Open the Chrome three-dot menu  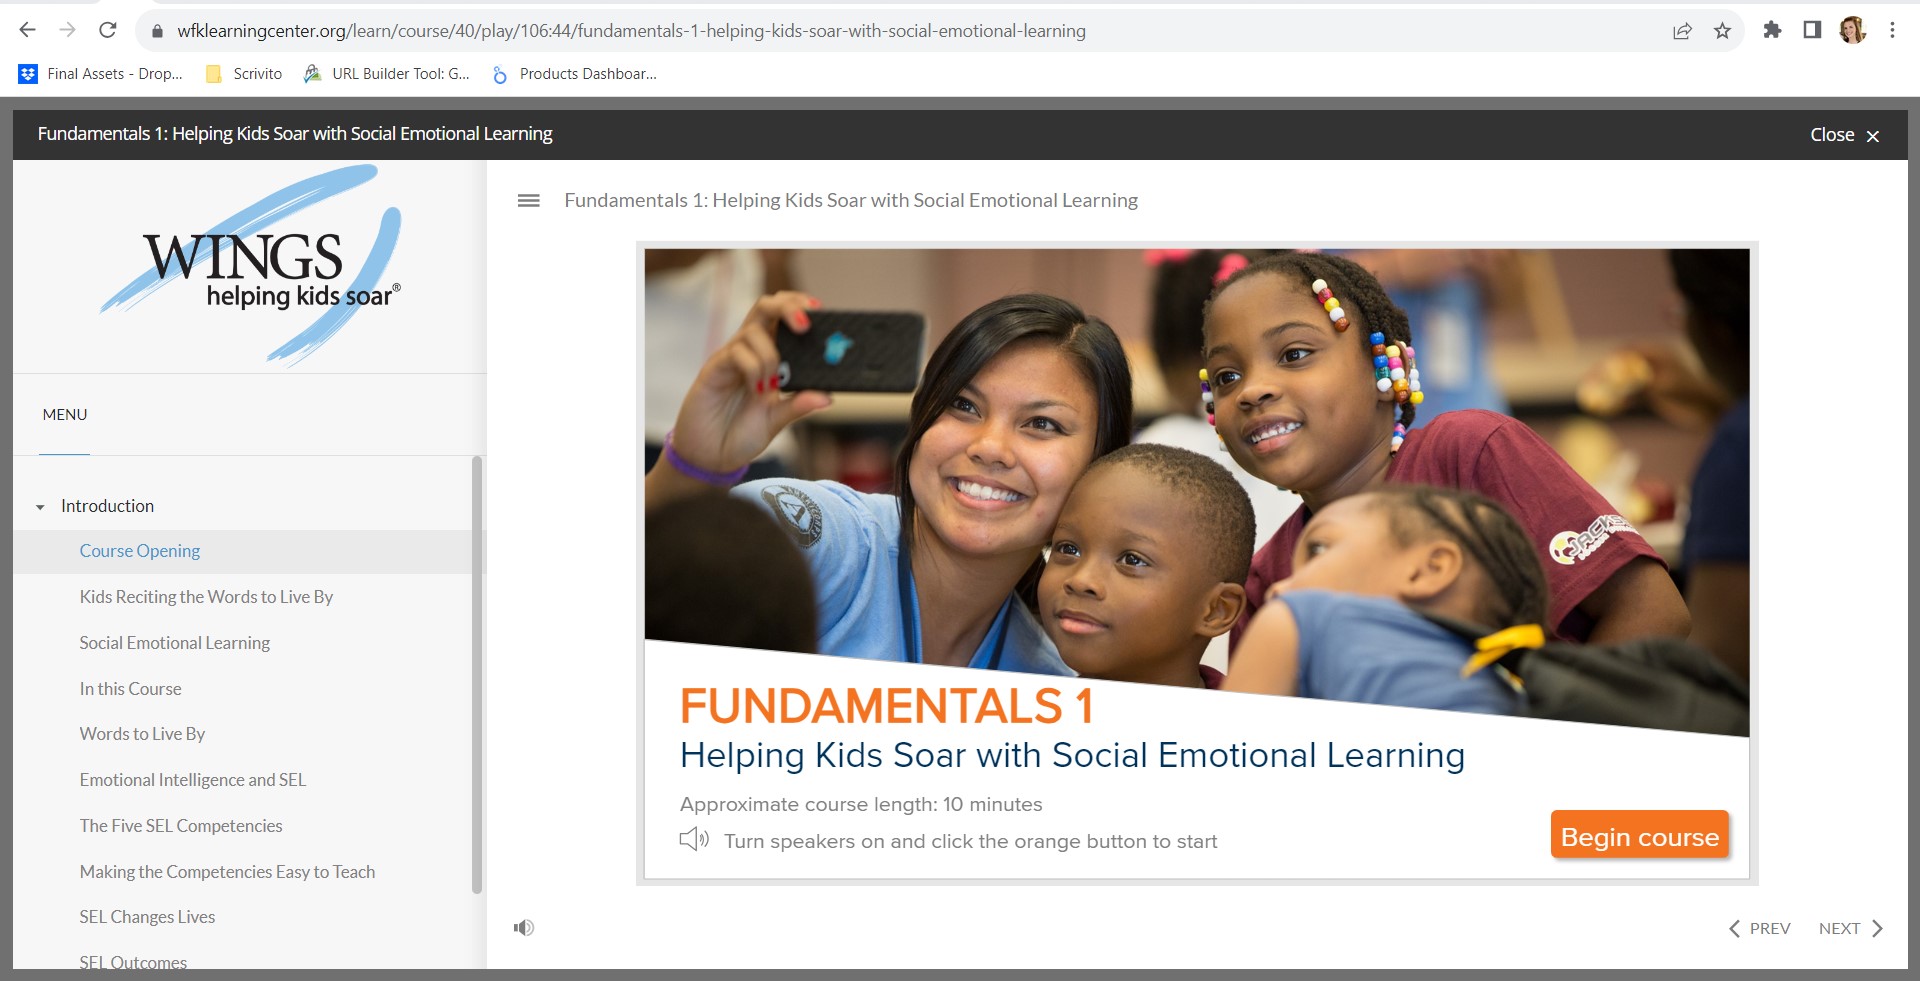pos(1893,30)
